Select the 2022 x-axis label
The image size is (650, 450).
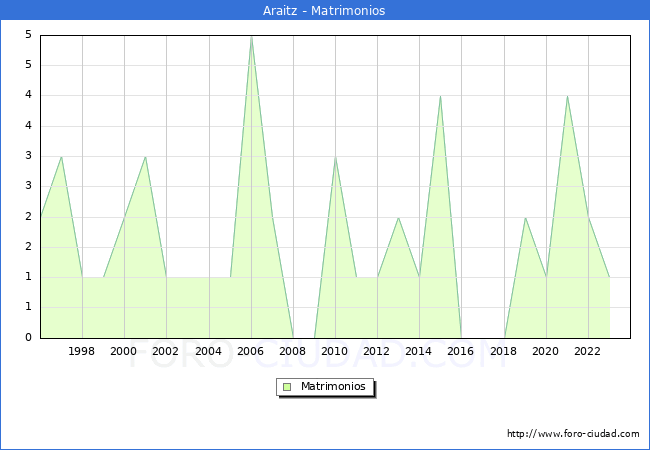(x=588, y=351)
